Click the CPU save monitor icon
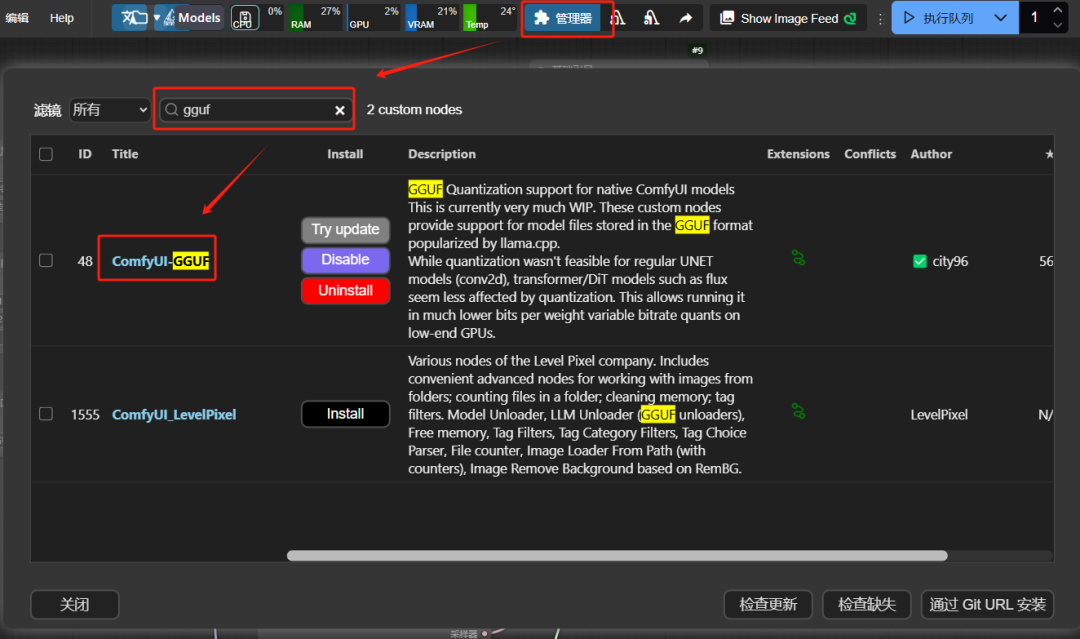 (x=245, y=18)
